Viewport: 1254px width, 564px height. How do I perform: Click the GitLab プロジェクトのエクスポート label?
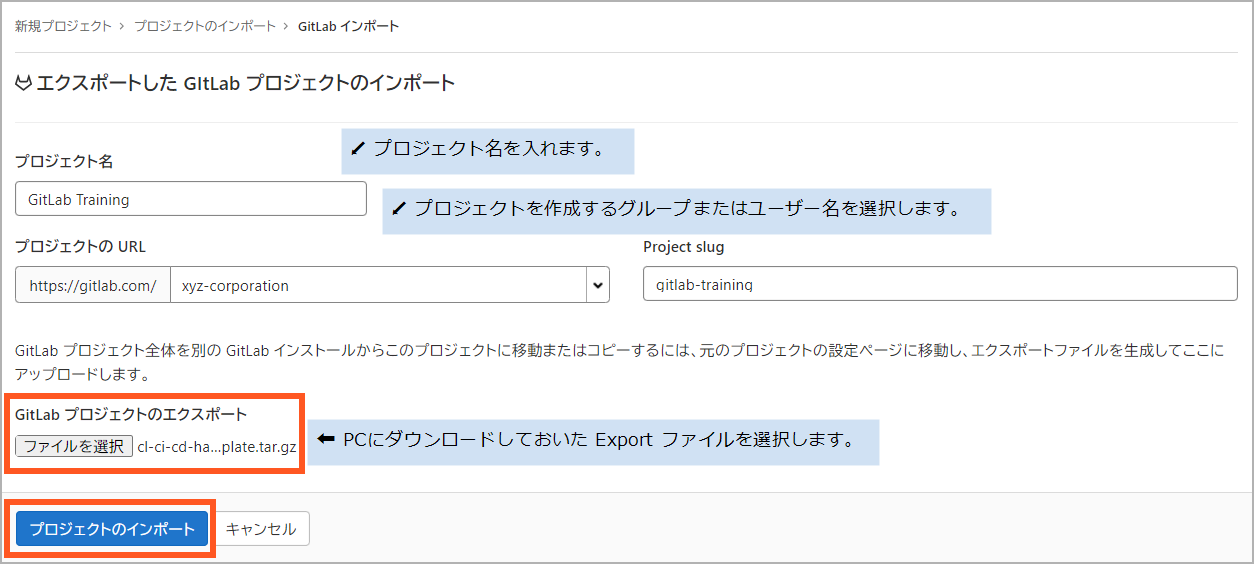pyautogui.click(x=131, y=414)
